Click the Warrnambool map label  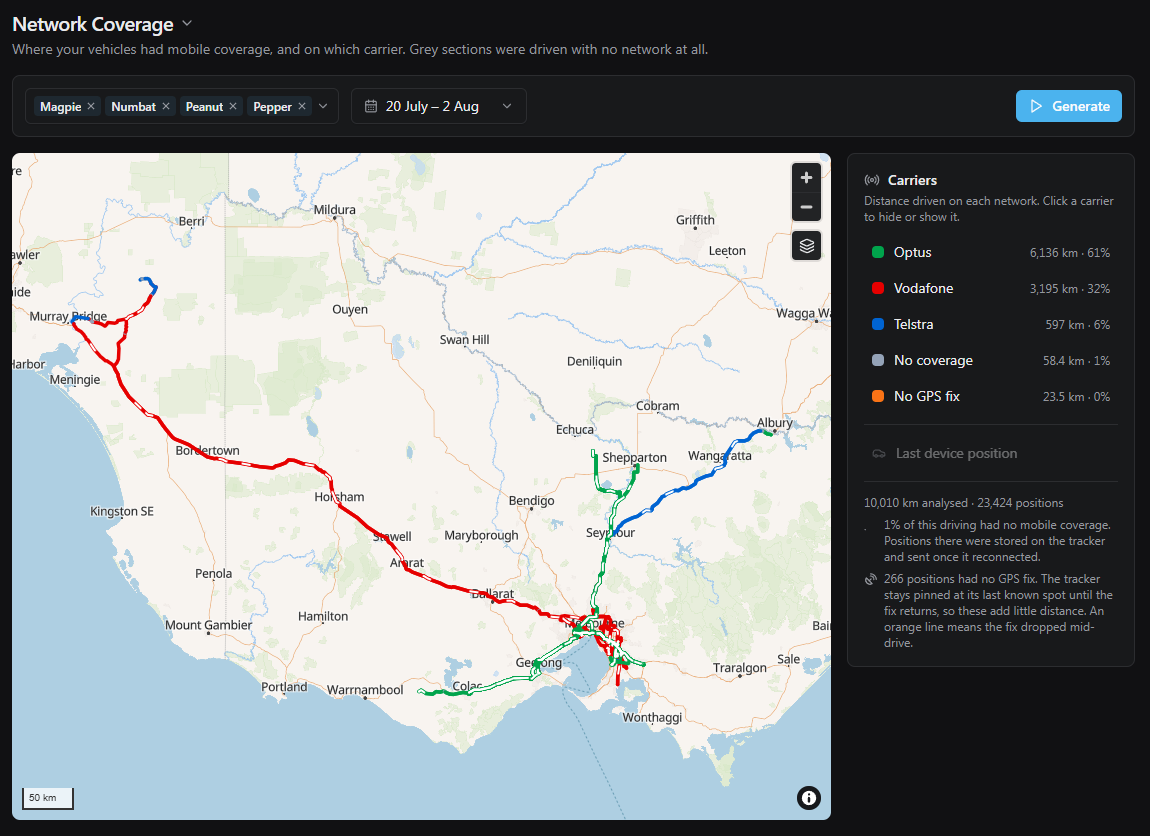pos(365,690)
